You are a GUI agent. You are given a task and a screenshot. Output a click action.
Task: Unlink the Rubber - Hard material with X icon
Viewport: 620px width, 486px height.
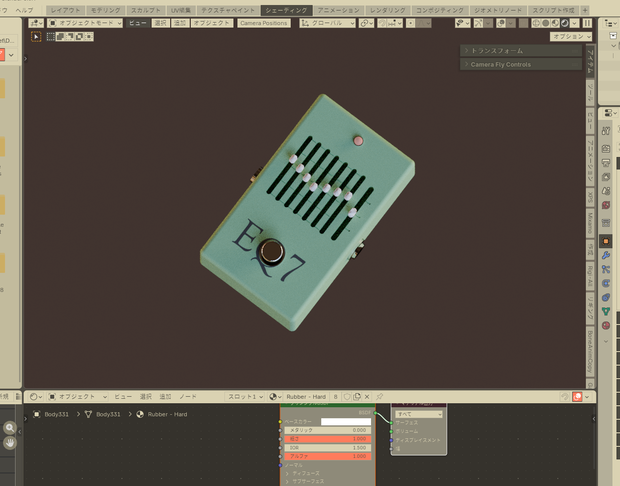click(x=367, y=397)
